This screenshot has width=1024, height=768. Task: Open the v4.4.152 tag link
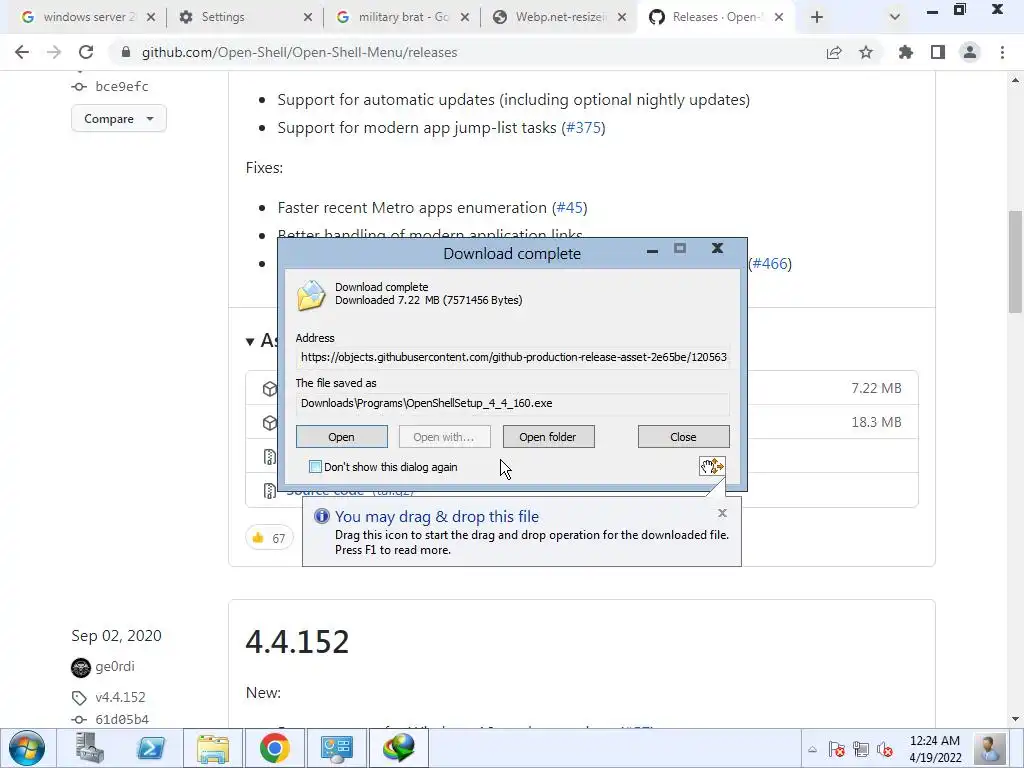click(120, 697)
